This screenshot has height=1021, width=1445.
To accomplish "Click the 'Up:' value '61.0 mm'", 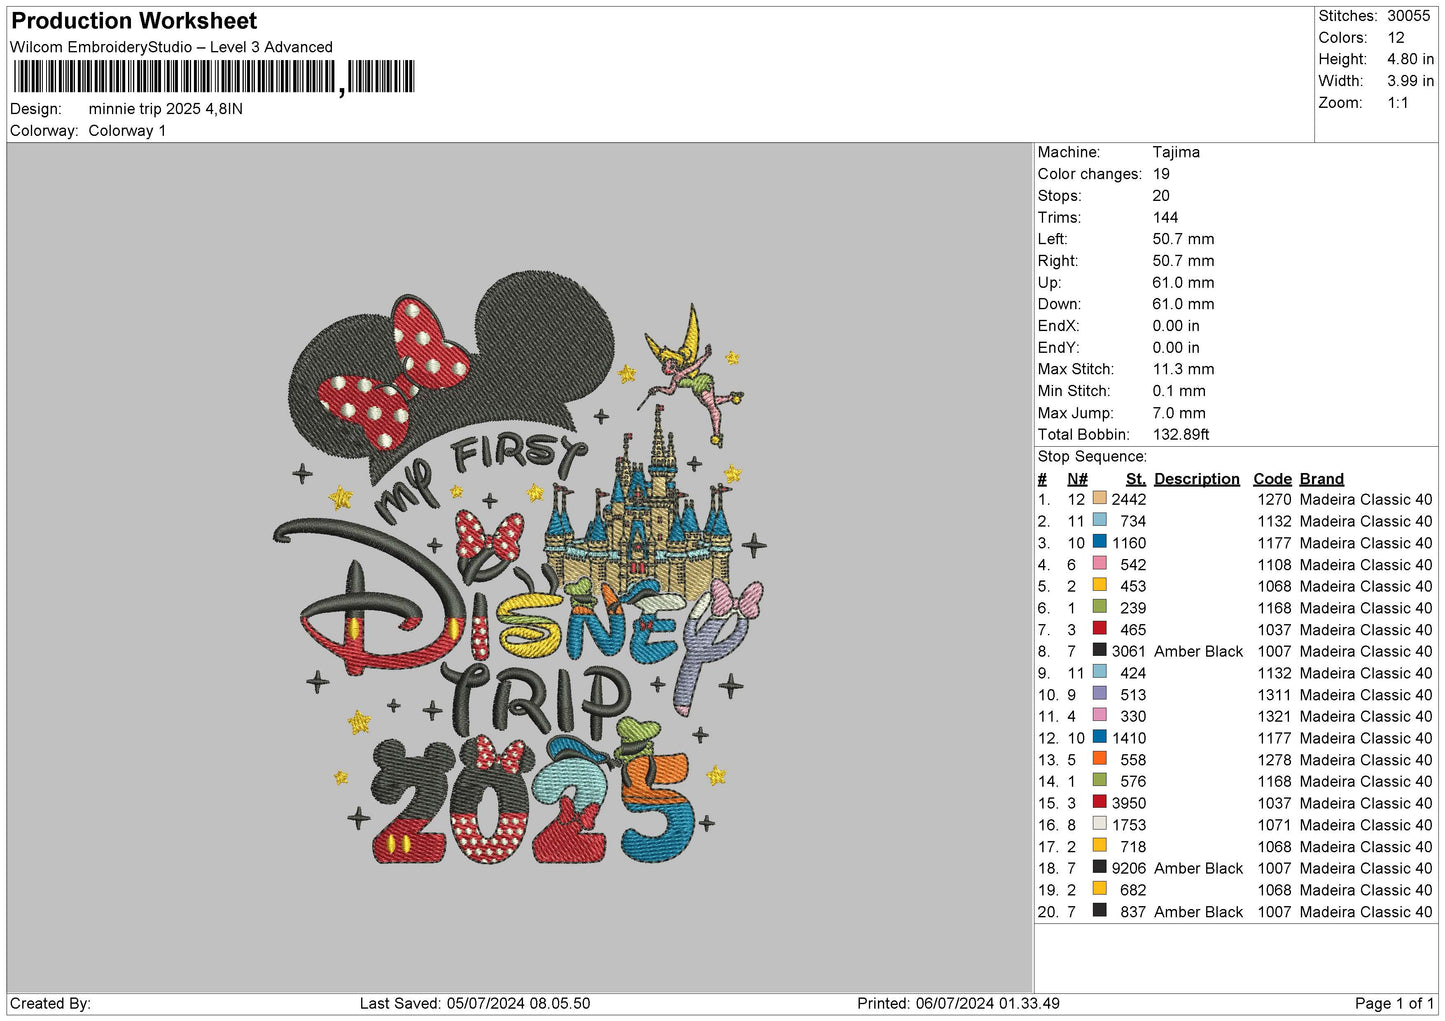I will pyautogui.click(x=1183, y=282).
